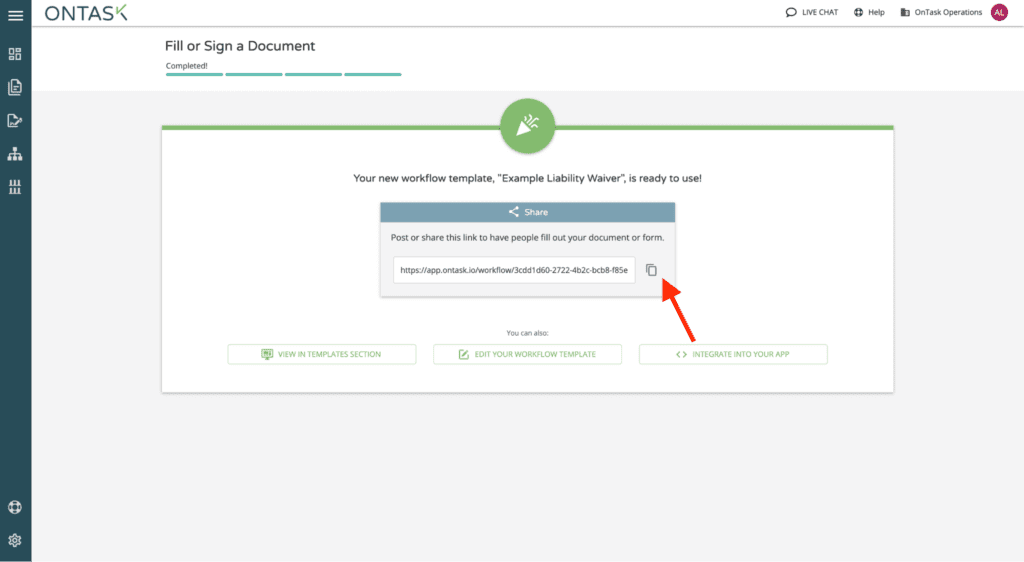
Task: Click the "Fill or Sign a Document" heading
Action: click(x=240, y=46)
